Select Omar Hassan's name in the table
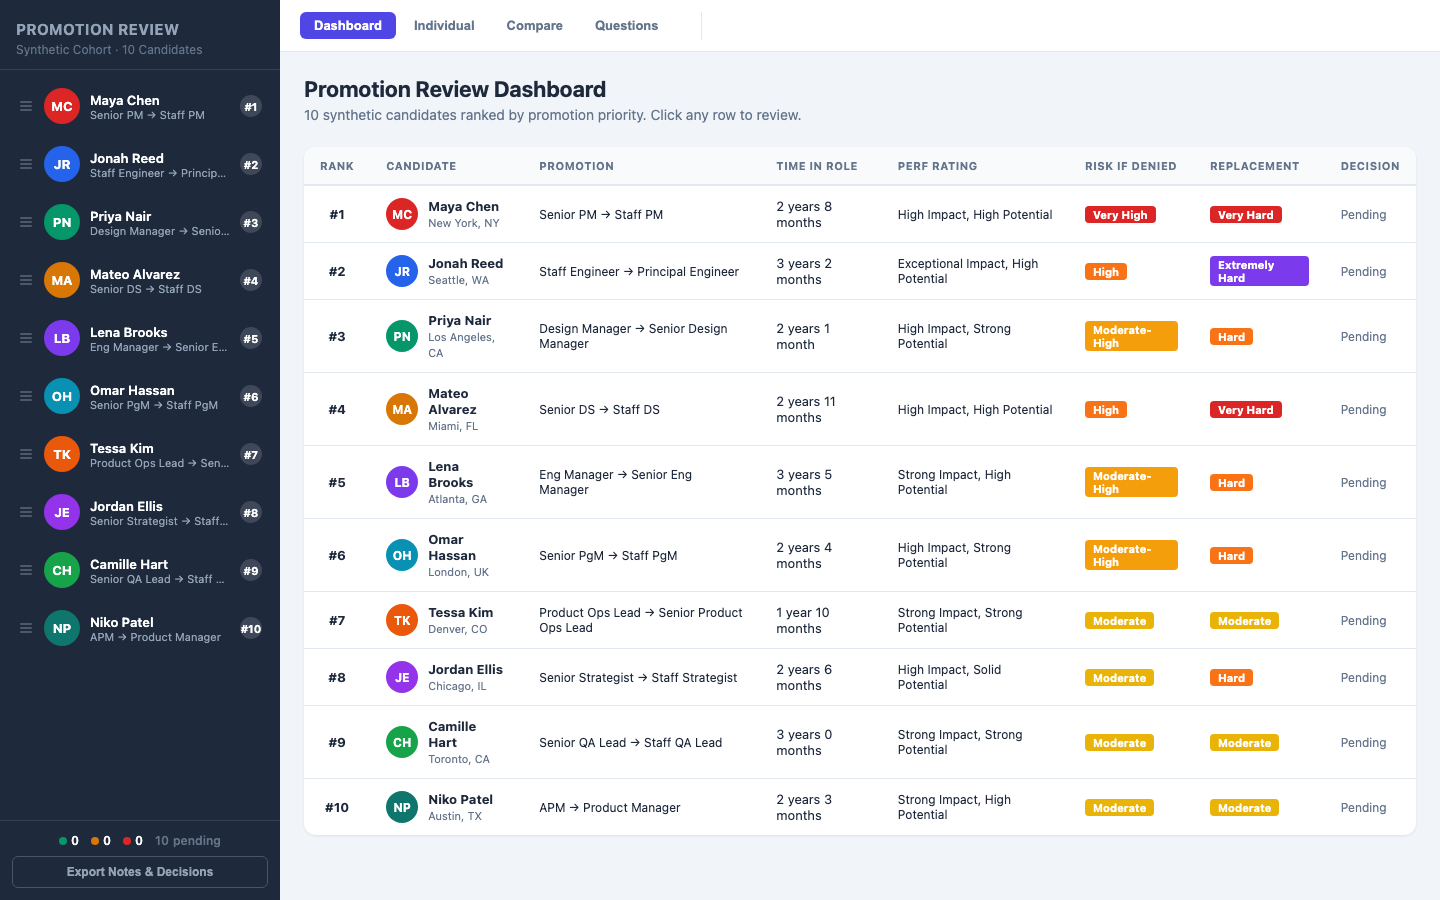 click(452, 548)
